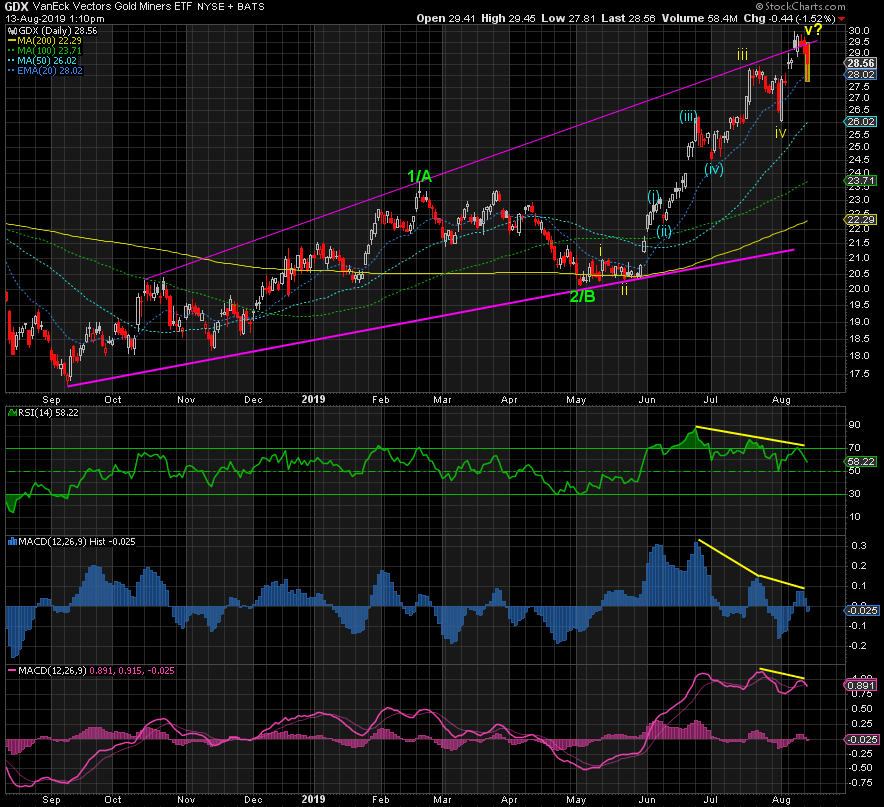Click the cyan (ii) wave label
Viewport: 884px width, 807px height.
(664, 231)
